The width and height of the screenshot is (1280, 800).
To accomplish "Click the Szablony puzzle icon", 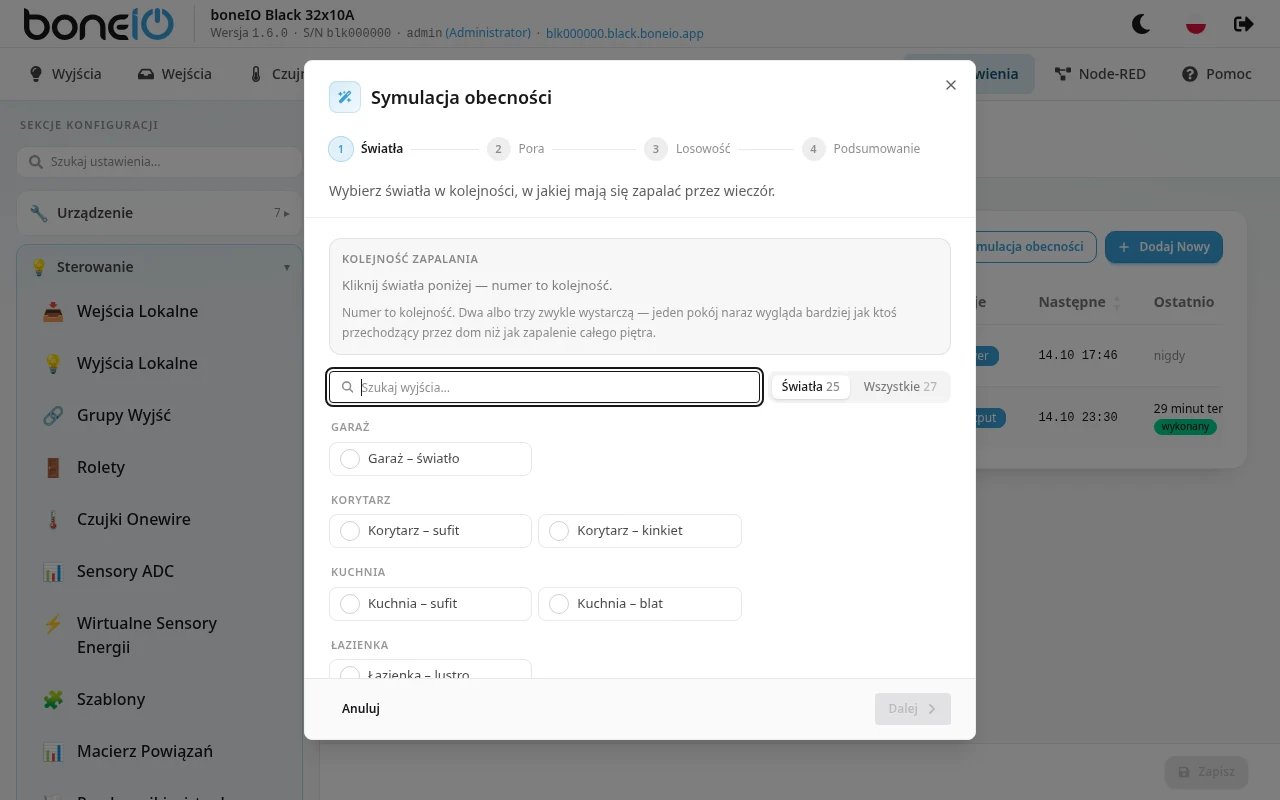I will (x=53, y=699).
